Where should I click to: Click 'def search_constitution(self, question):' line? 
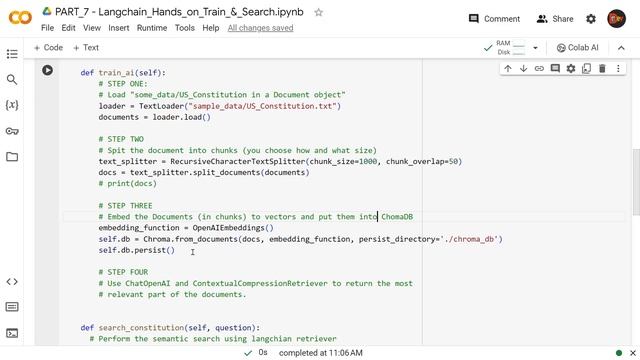(170, 328)
